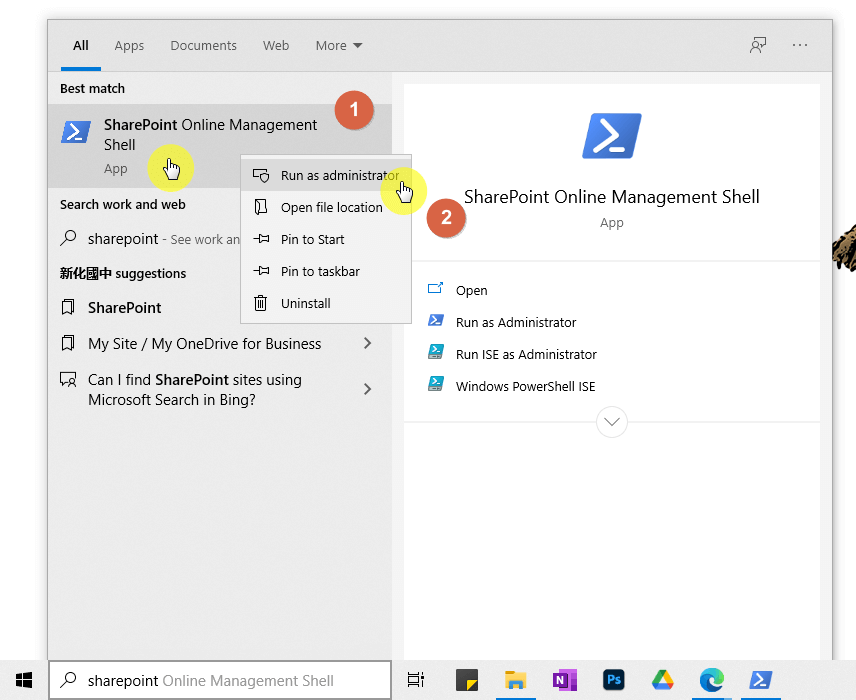
Task: Open the three-dot options menu
Action: (800, 45)
